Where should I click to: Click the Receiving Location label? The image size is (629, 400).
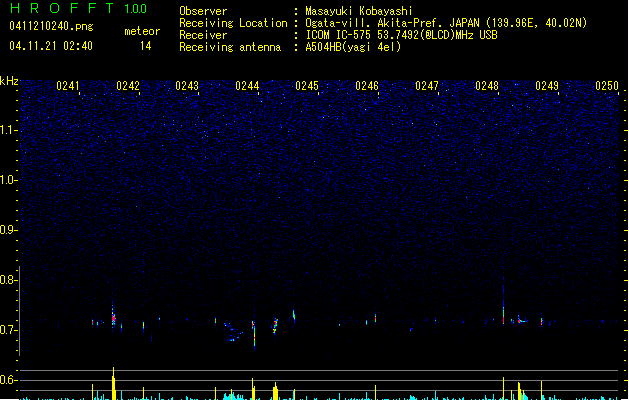coord(233,23)
